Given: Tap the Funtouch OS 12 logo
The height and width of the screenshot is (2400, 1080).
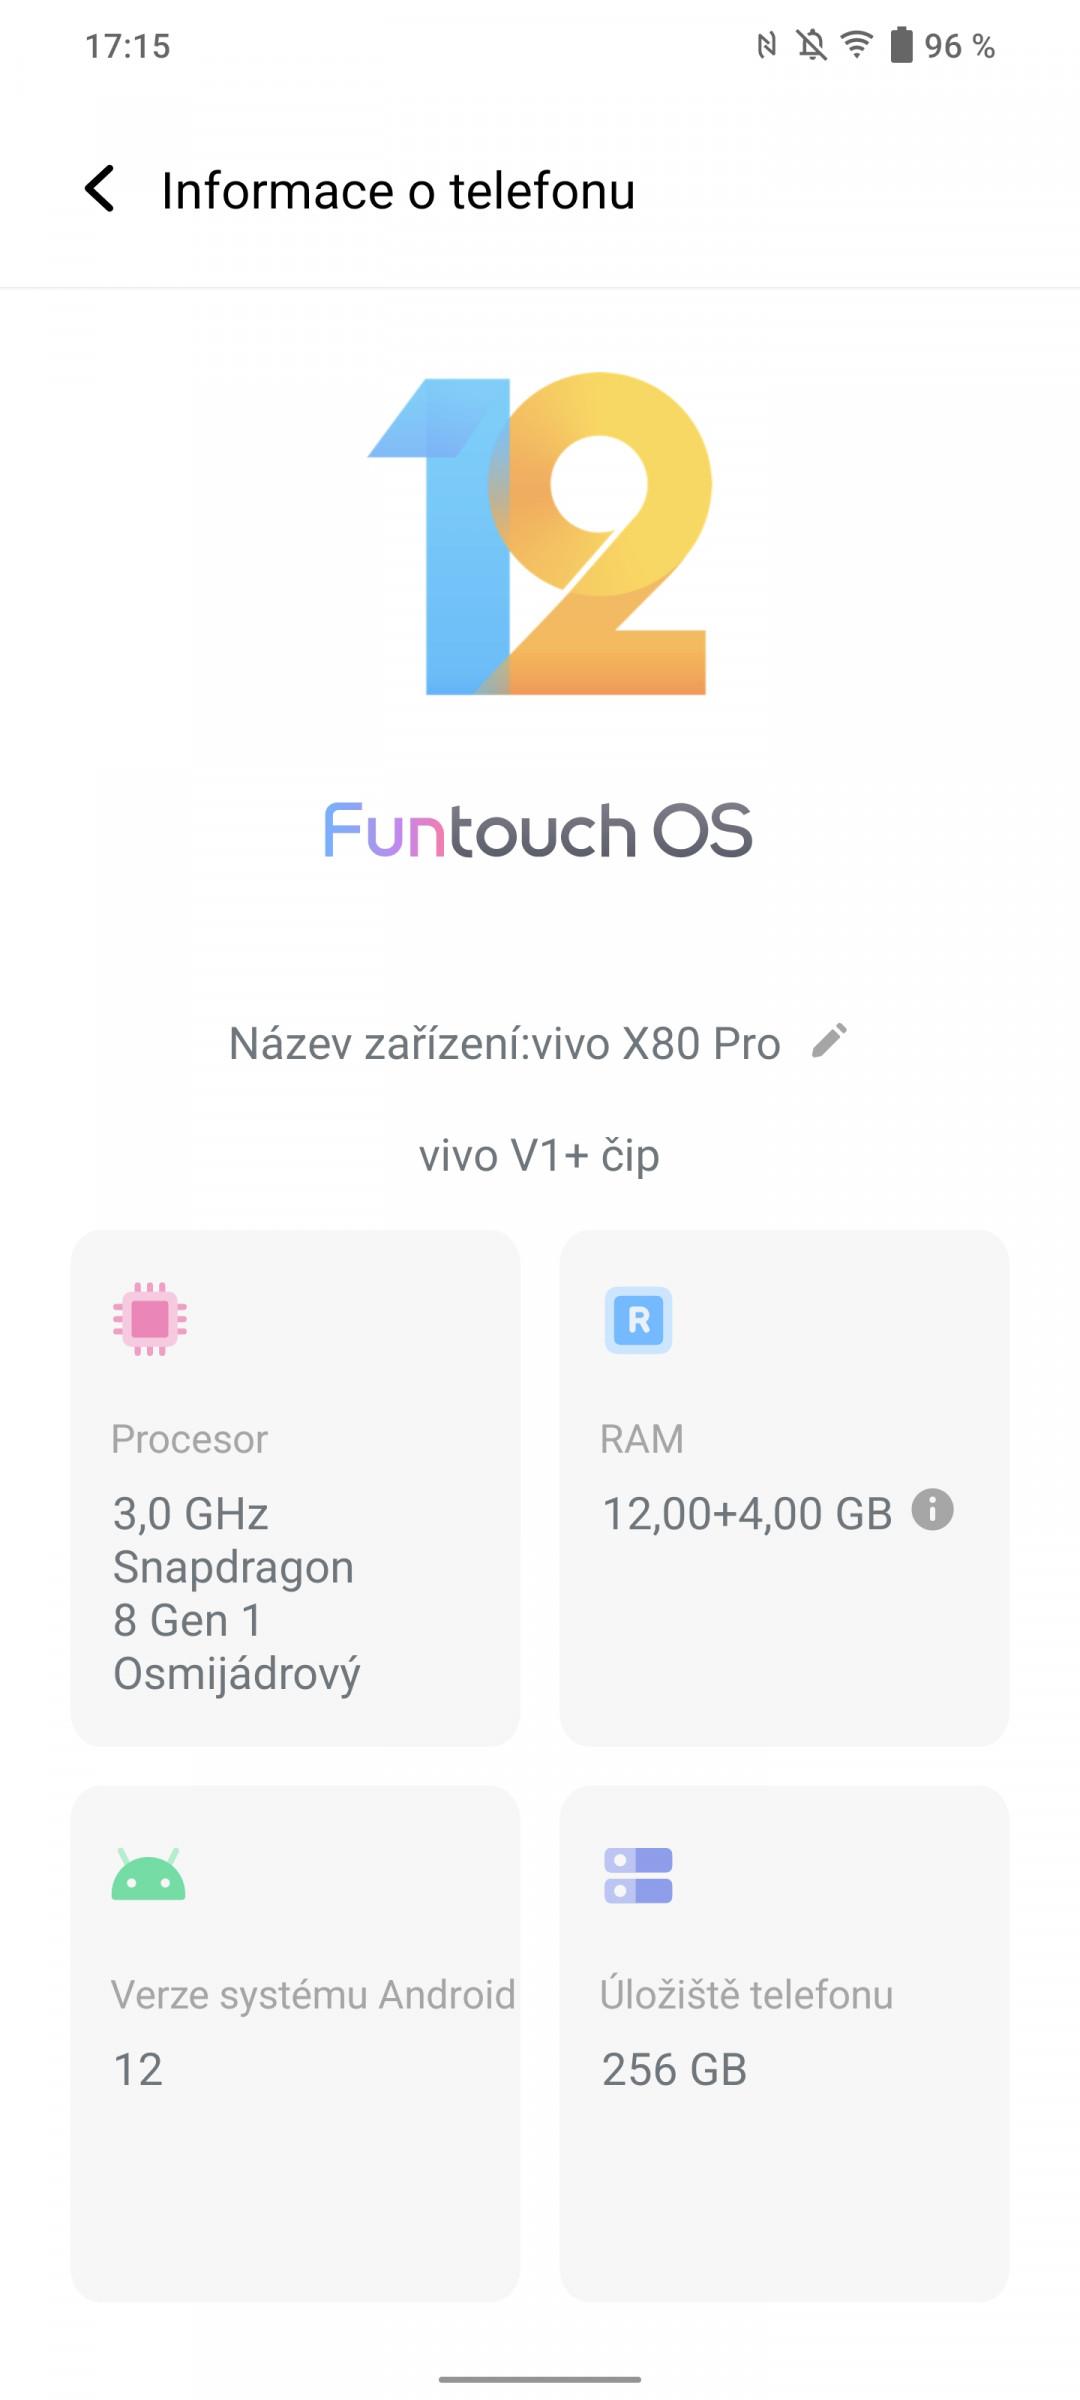Looking at the screenshot, I should coord(540,533).
